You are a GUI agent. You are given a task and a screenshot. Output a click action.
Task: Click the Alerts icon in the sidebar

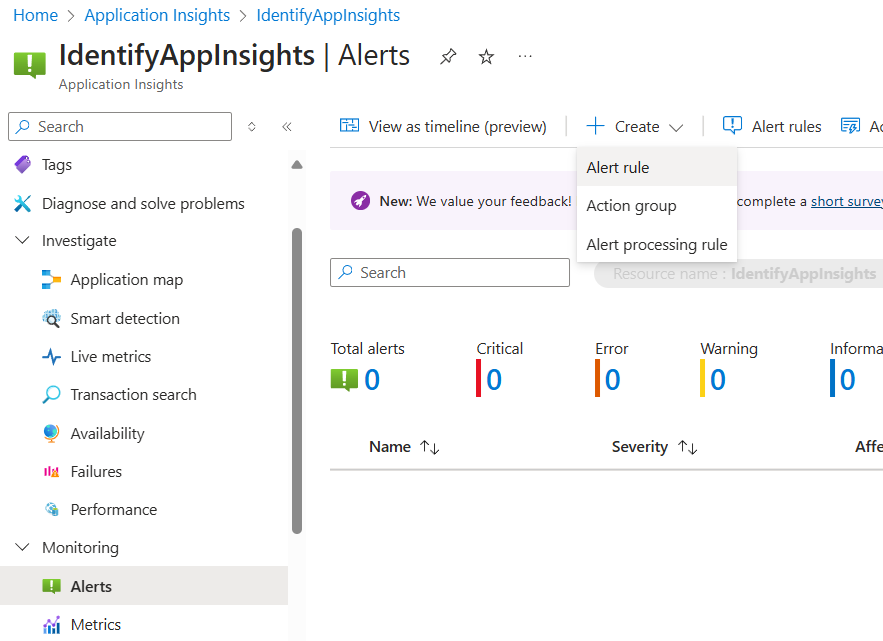coord(51,586)
